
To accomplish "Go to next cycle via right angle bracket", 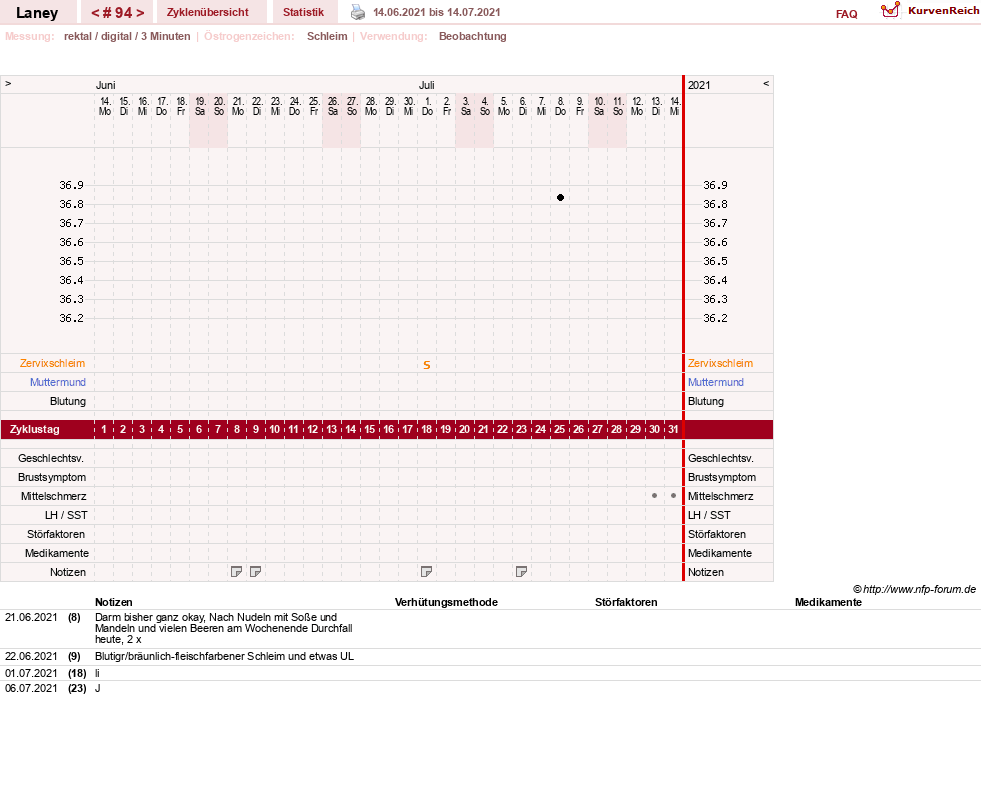I will click(140, 13).
